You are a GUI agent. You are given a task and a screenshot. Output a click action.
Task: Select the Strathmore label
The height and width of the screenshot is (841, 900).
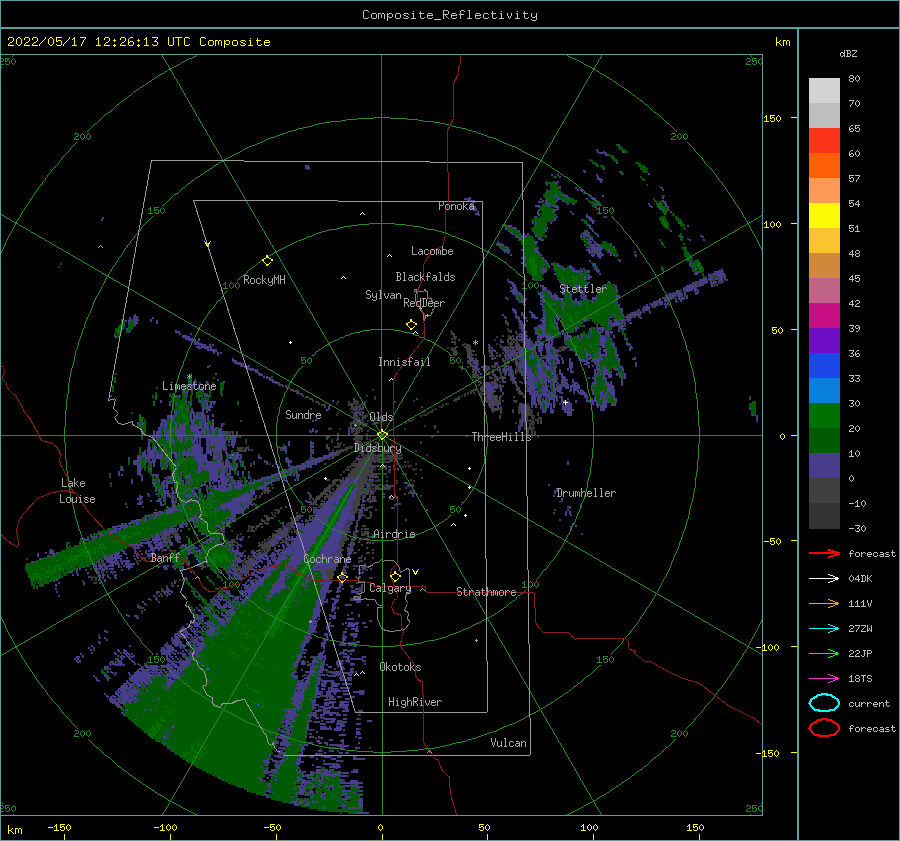tap(486, 592)
